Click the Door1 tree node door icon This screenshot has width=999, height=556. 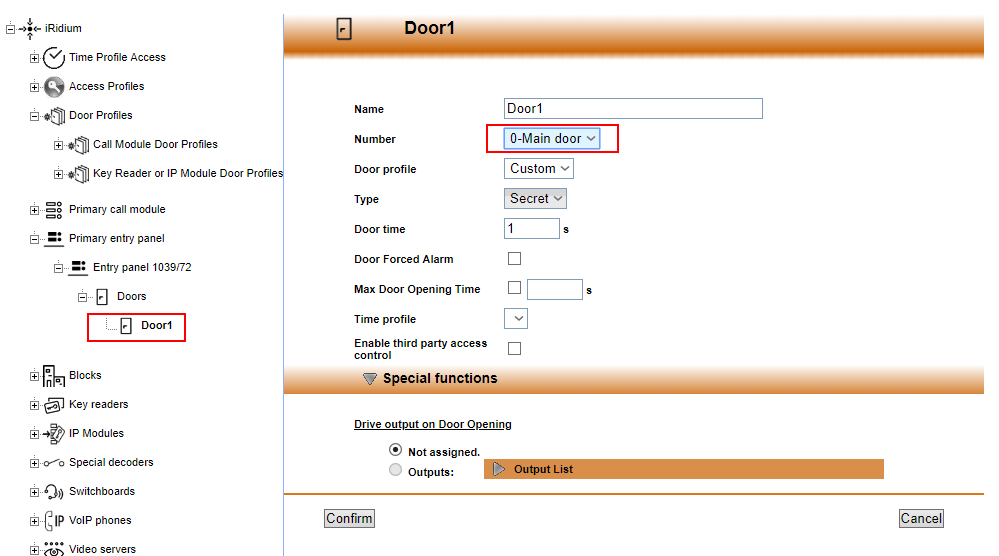126,325
